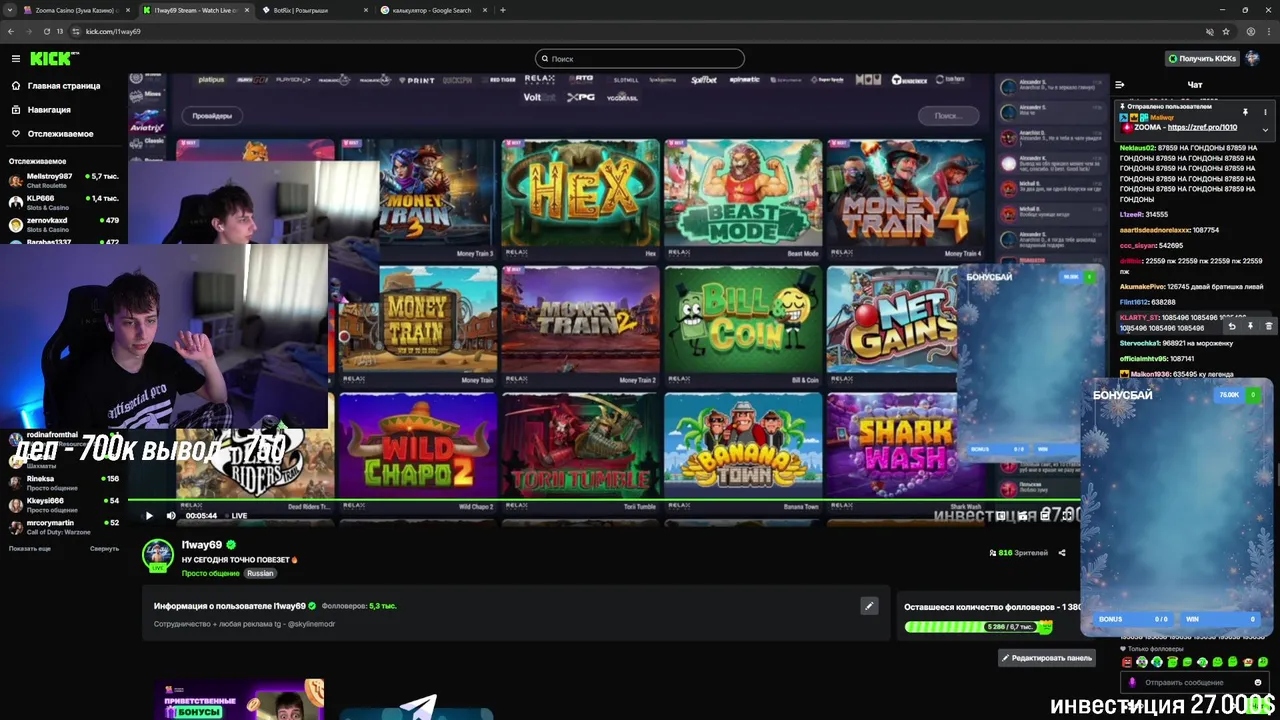Click the streamer avatar l1way69
The height and width of the screenshot is (720, 1280).
tap(158, 556)
